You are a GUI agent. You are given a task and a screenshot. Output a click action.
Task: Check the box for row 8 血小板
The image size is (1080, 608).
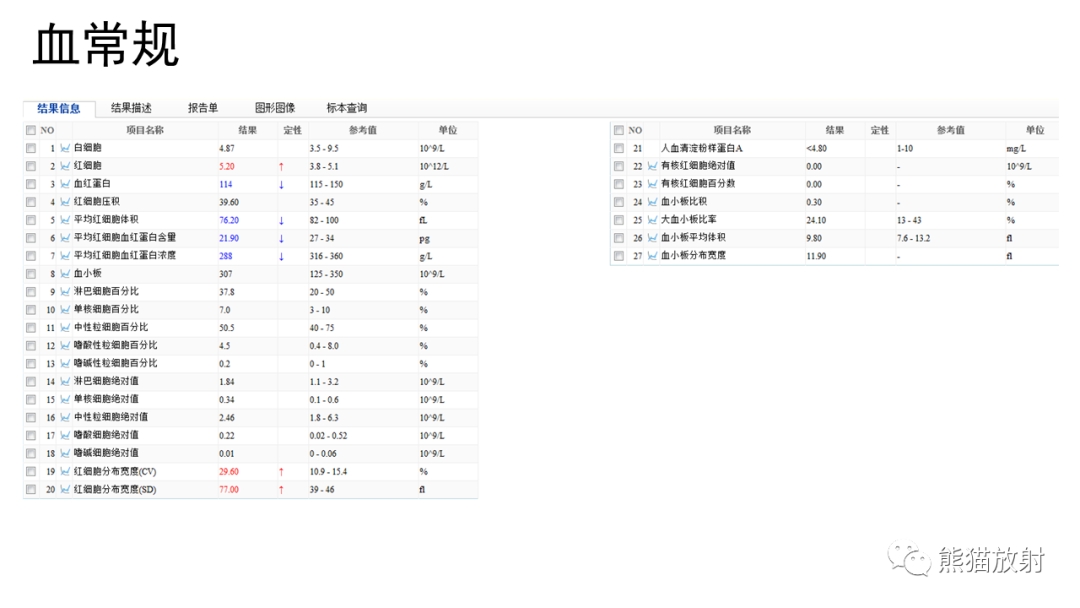point(31,274)
